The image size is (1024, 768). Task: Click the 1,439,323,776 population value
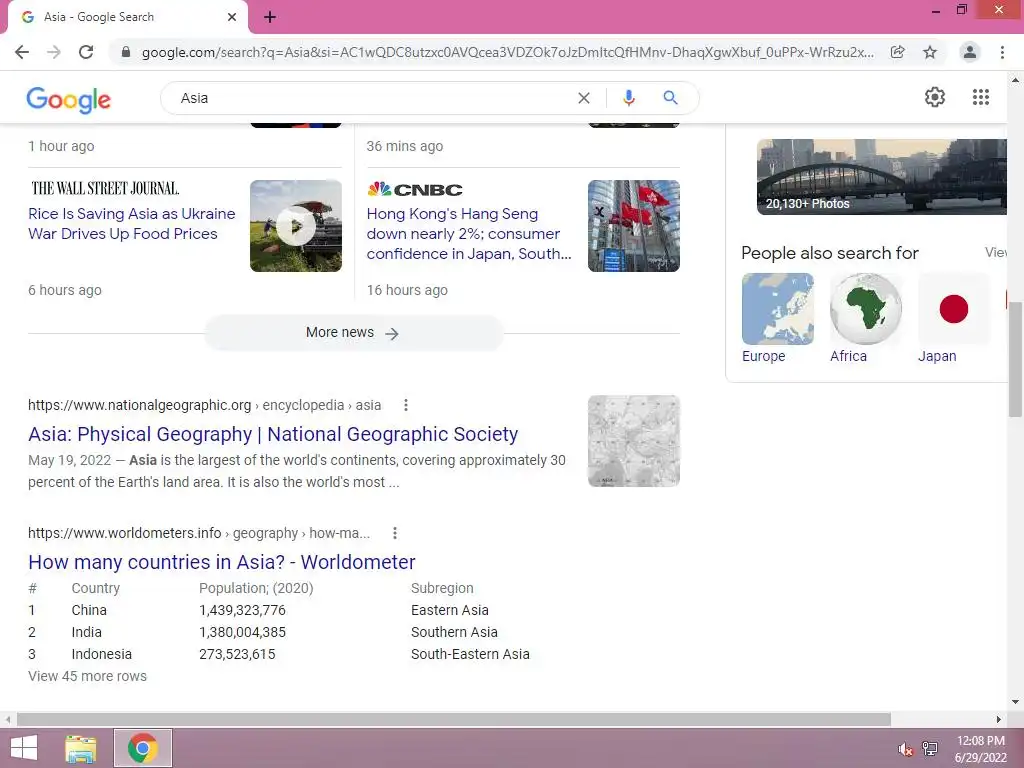pyautogui.click(x=242, y=610)
